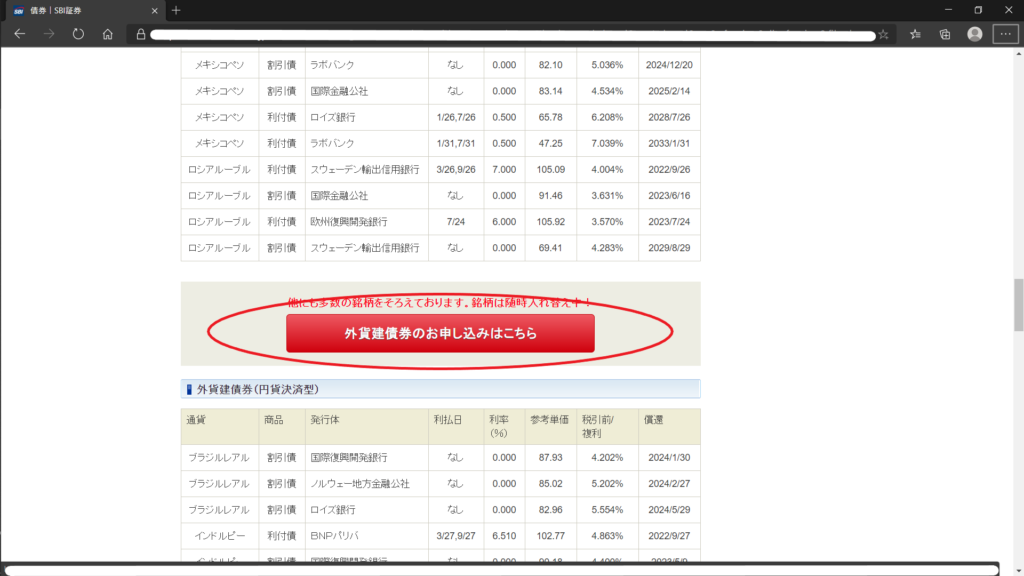Open the Settings and more ellipsis menu

click(x=1004, y=34)
